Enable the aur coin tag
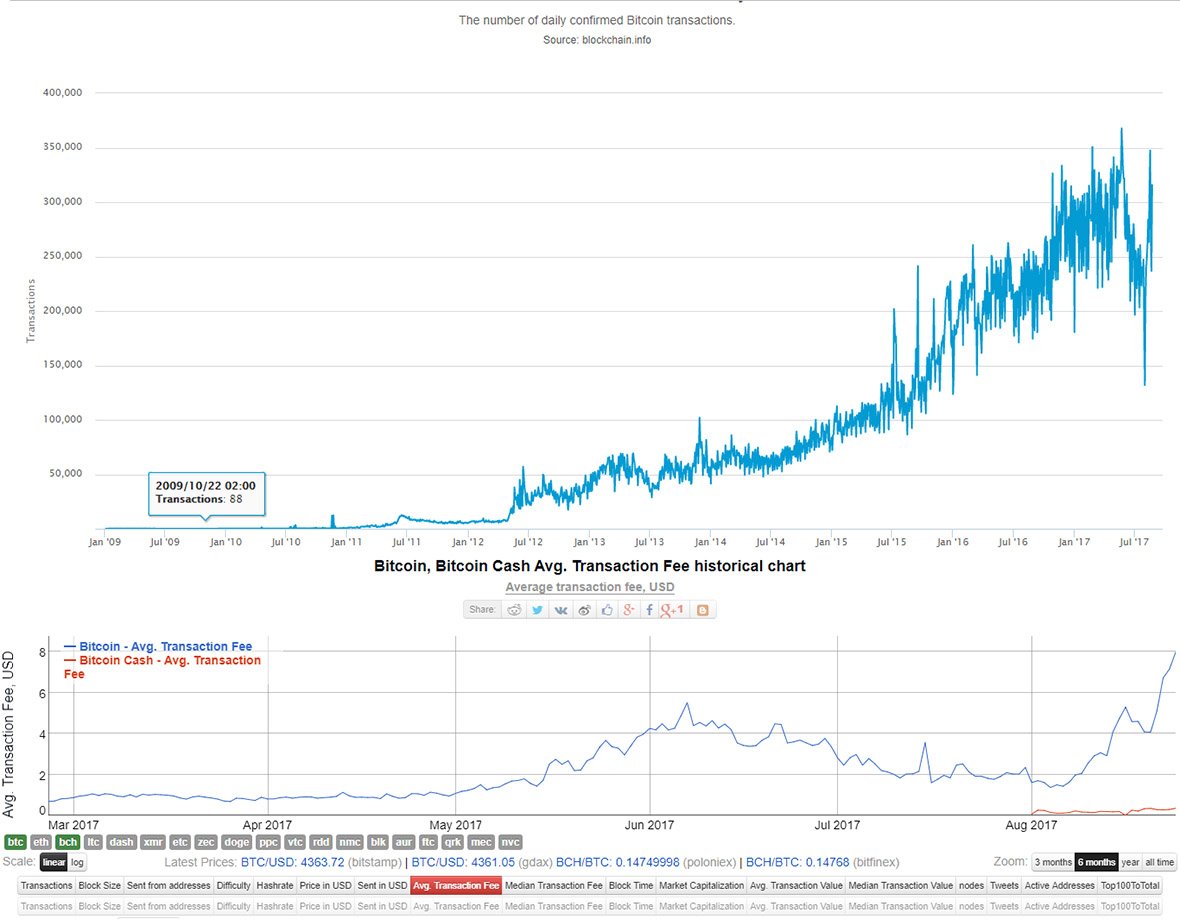 pyautogui.click(x=404, y=842)
